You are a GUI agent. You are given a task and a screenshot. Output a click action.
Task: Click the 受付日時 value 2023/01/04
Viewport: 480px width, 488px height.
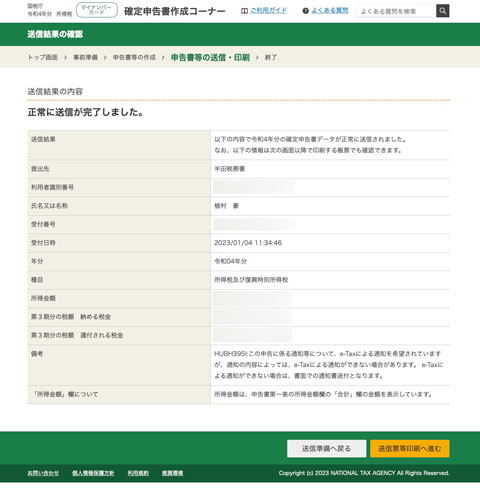click(233, 243)
